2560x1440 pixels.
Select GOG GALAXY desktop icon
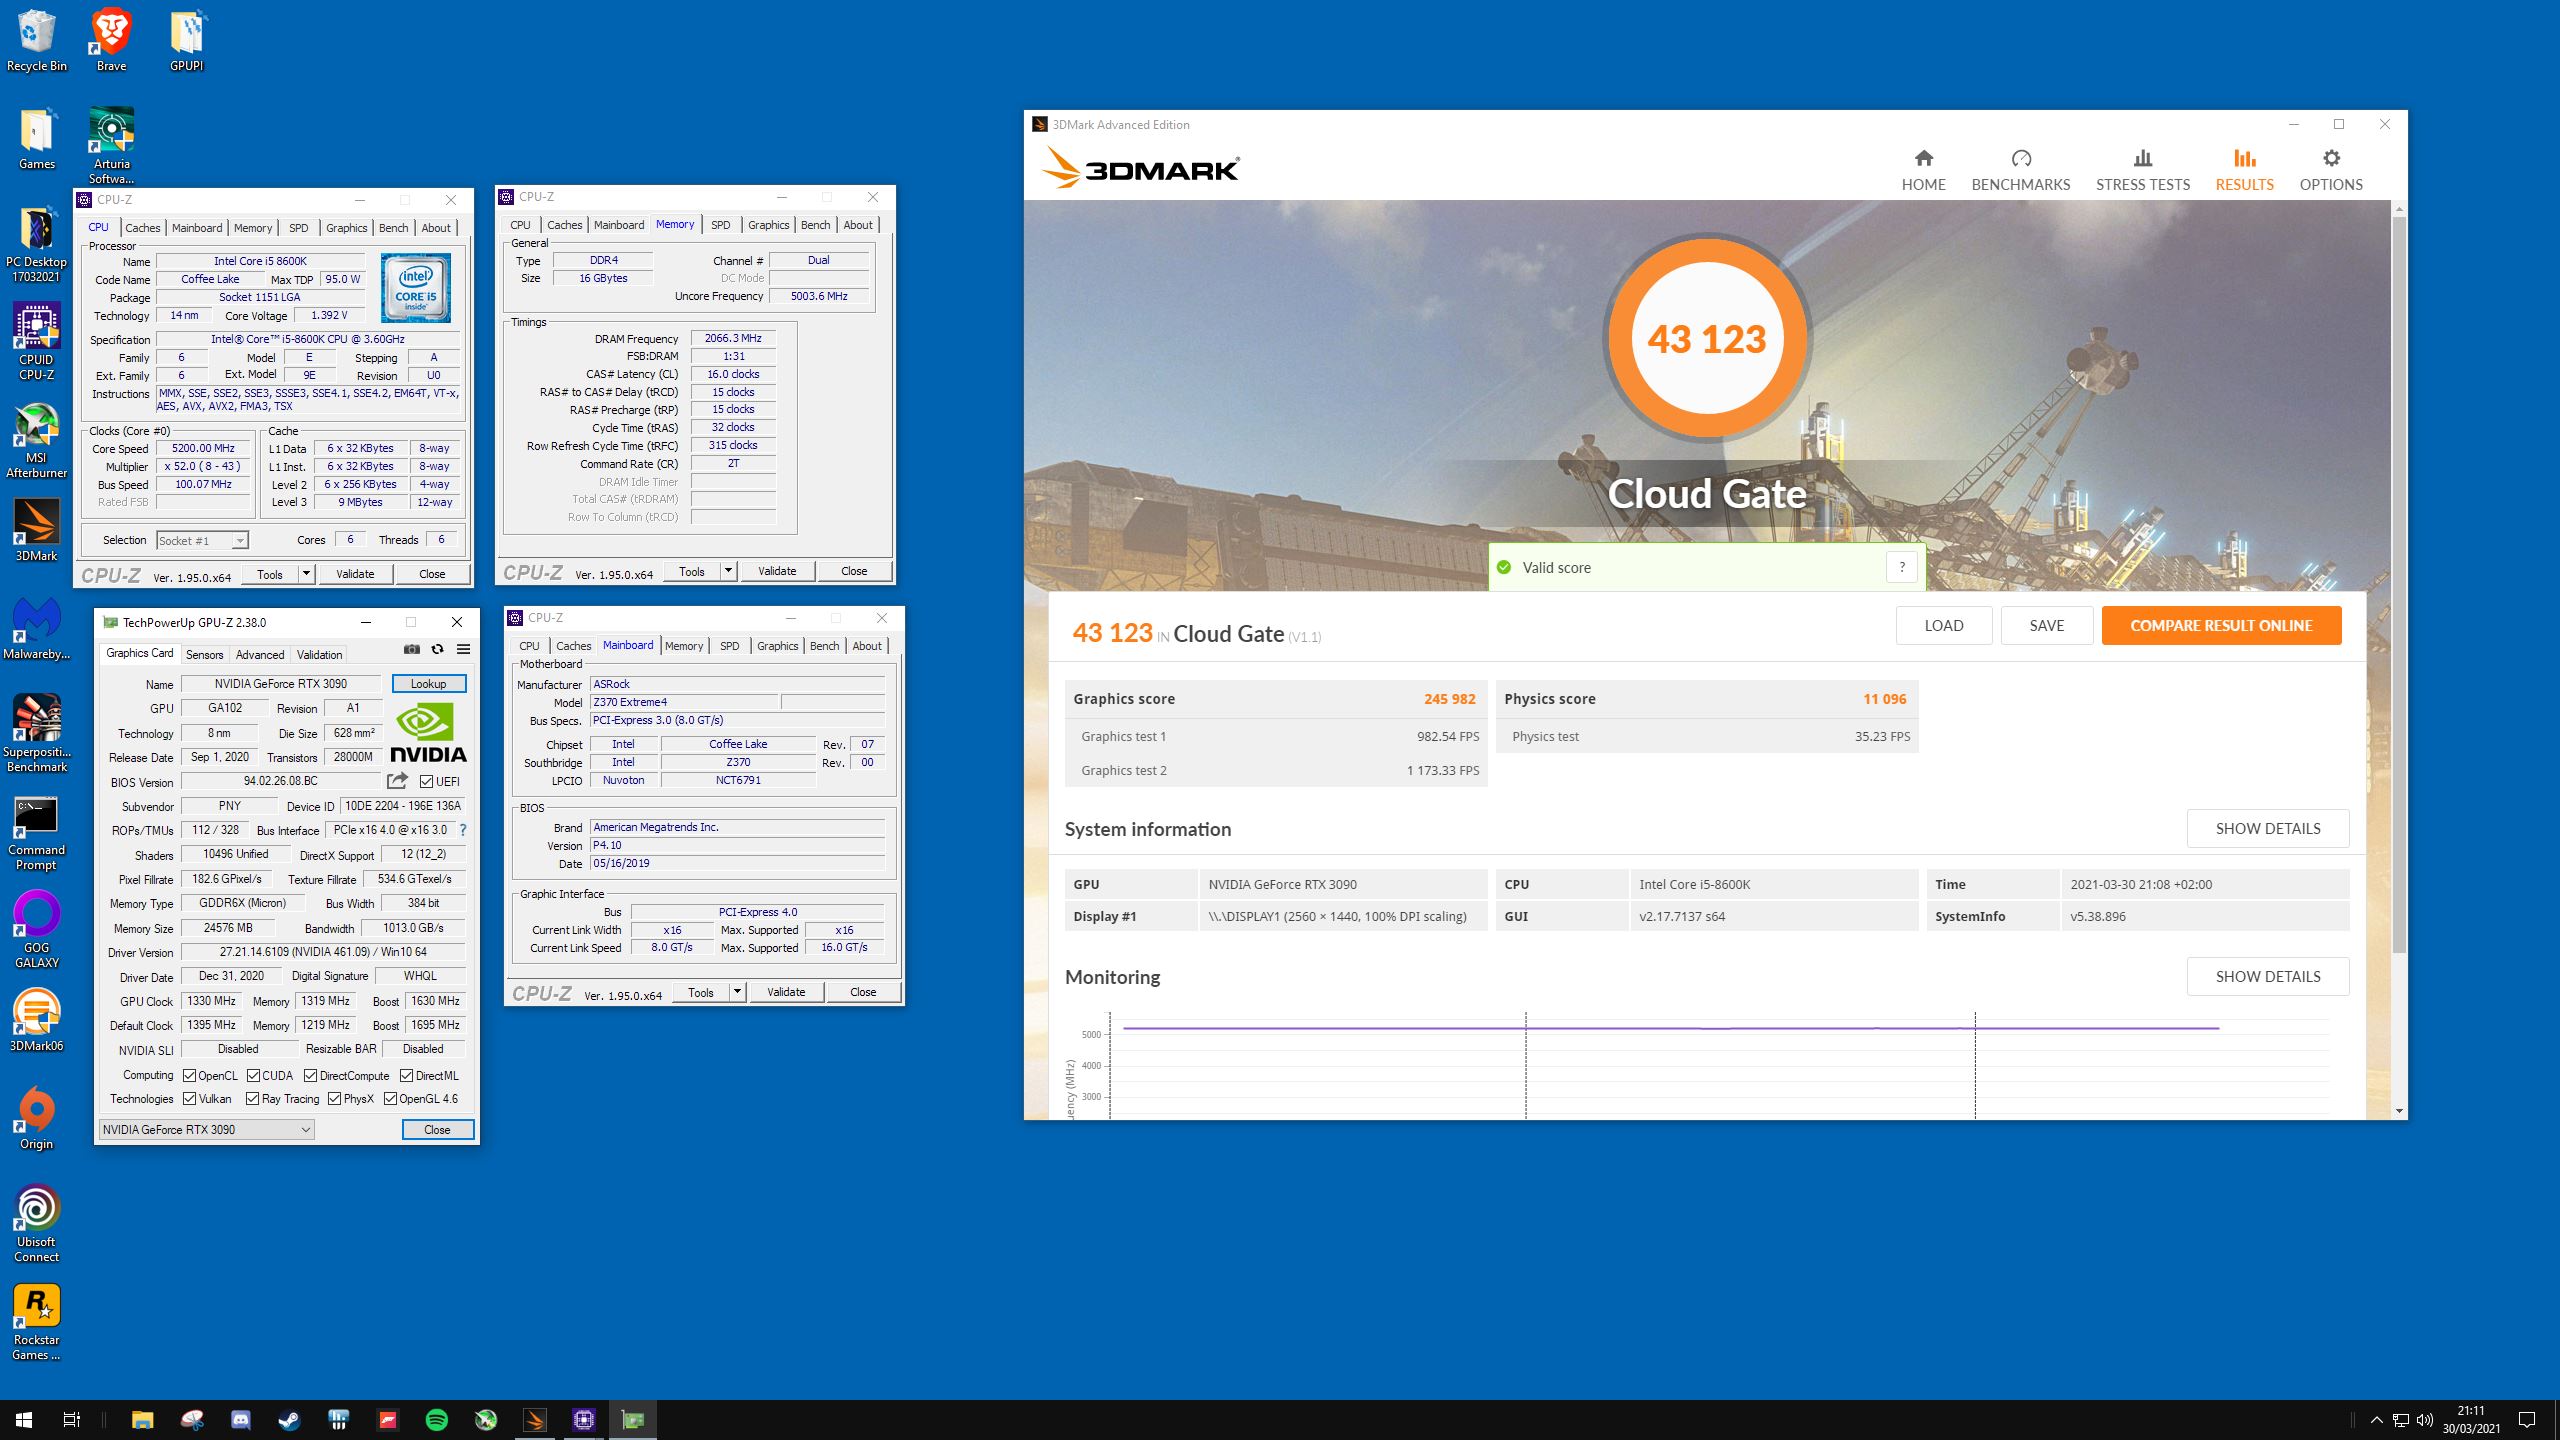(37, 929)
